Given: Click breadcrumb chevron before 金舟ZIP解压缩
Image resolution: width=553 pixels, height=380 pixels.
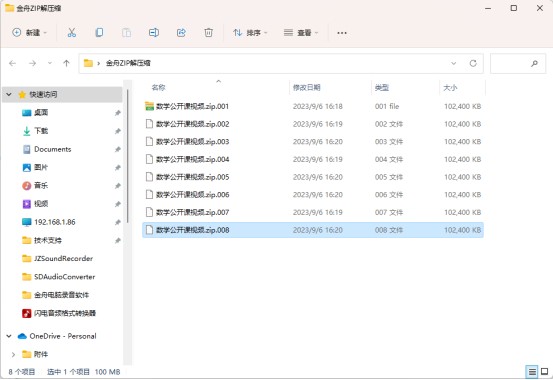Looking at the screenshot, I should (99, 63).
